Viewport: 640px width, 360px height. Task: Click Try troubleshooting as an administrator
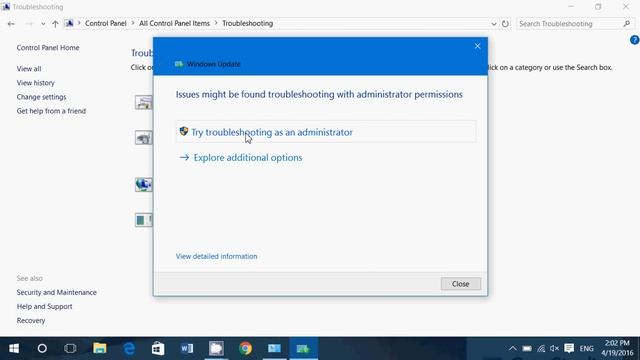pyautogui.click(x=326, y=132)
